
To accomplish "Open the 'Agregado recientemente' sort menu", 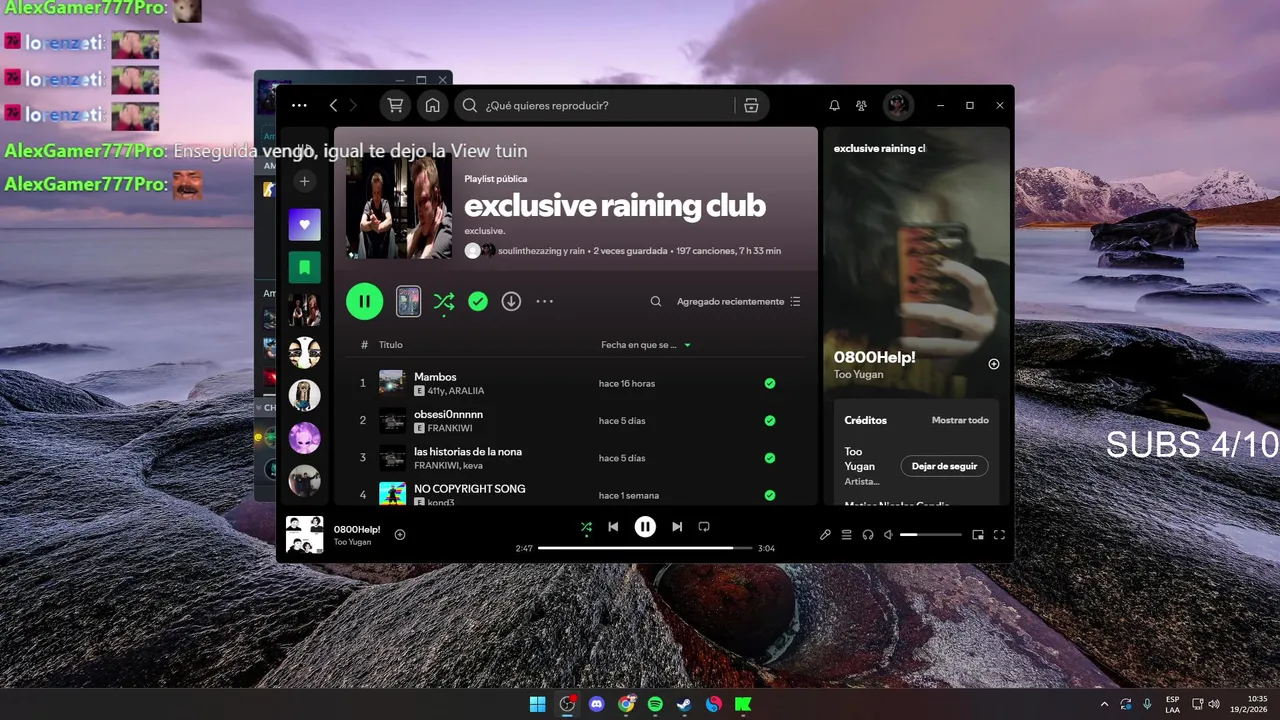I will 739,301.
